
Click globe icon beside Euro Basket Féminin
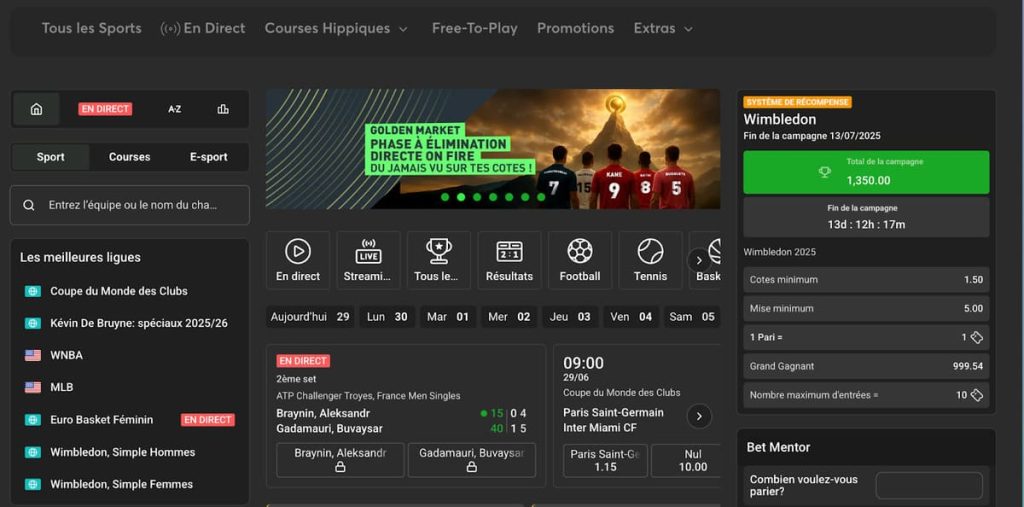coord(33,420)
